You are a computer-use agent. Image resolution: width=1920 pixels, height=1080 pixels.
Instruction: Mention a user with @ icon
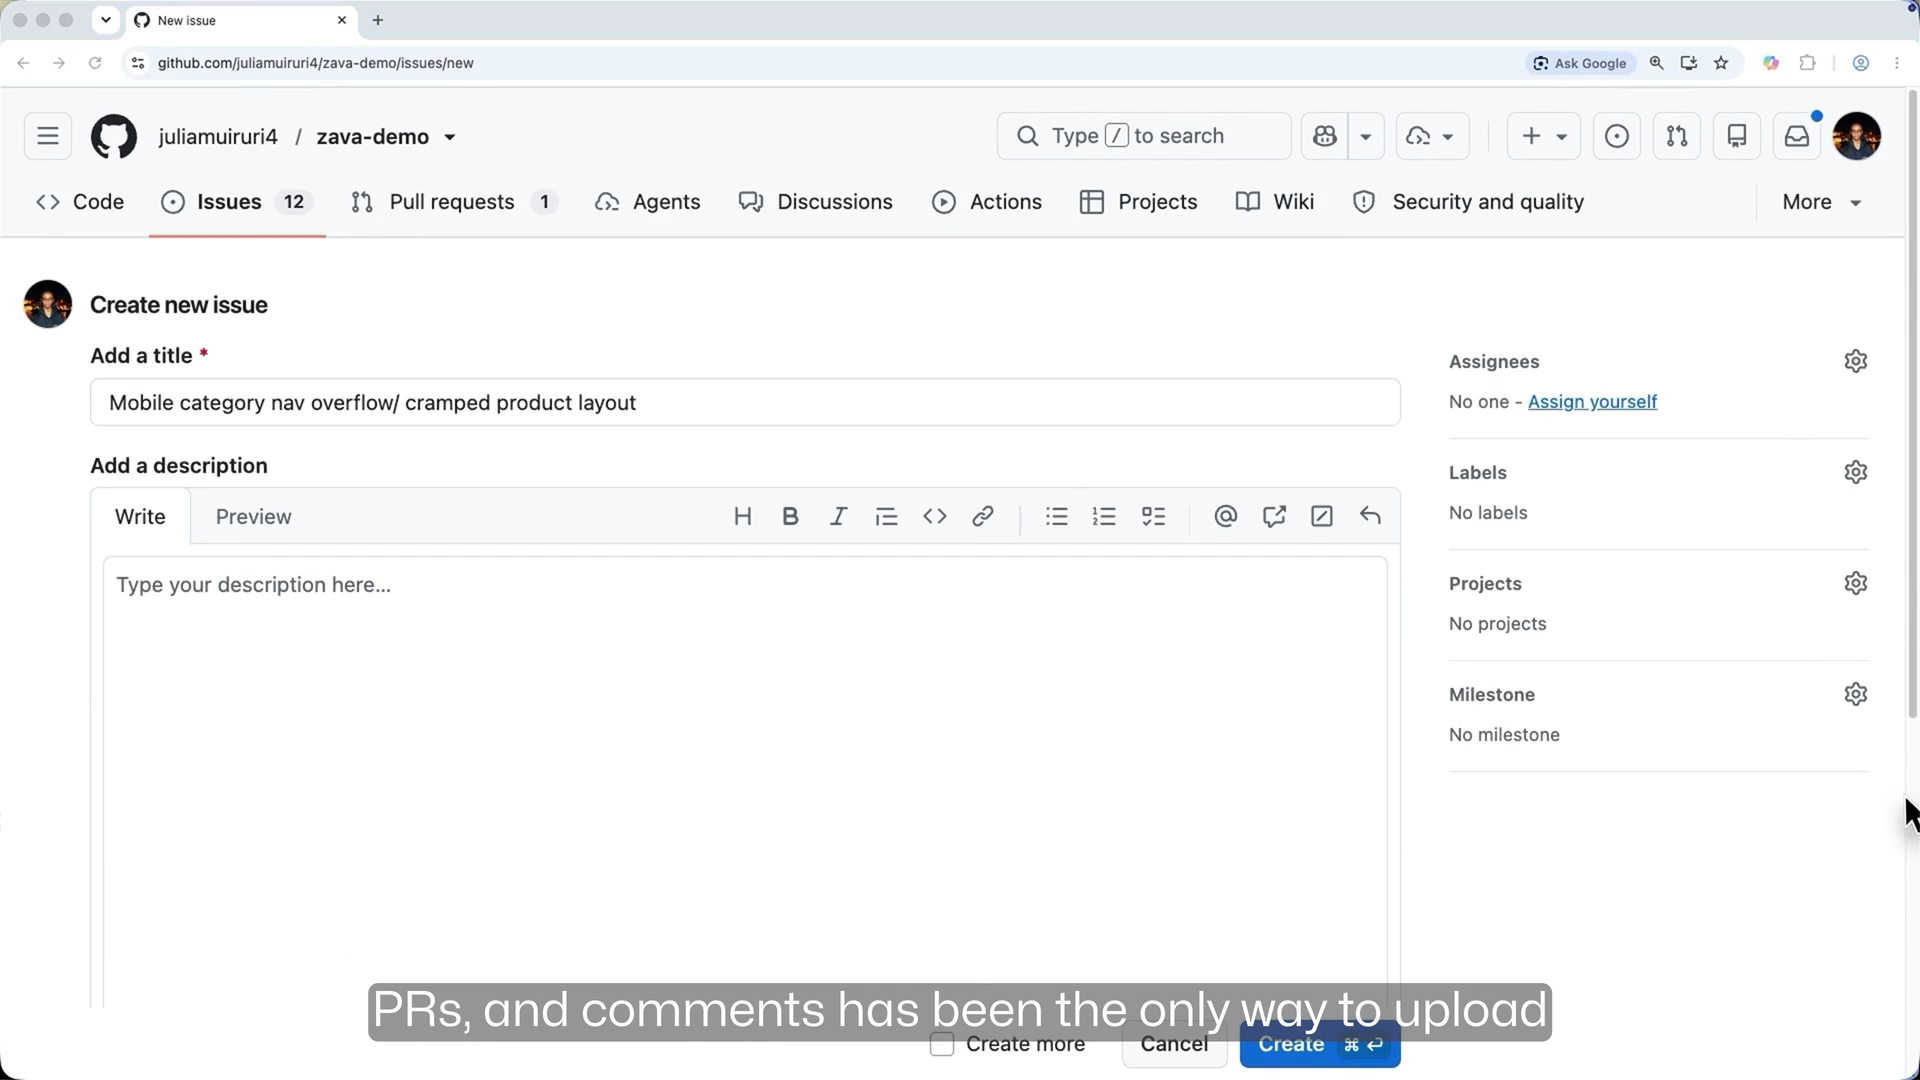click(x=1226, y=517)
